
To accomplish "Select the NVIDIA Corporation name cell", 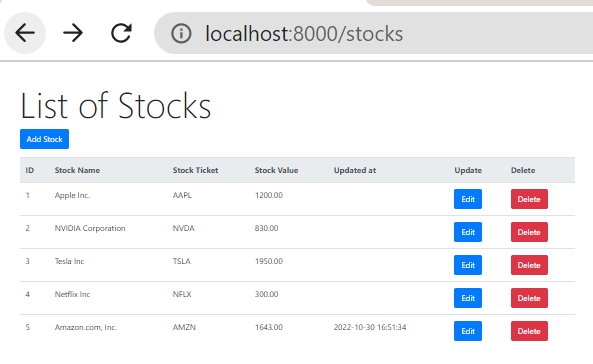I will click(x=90, y=228).
